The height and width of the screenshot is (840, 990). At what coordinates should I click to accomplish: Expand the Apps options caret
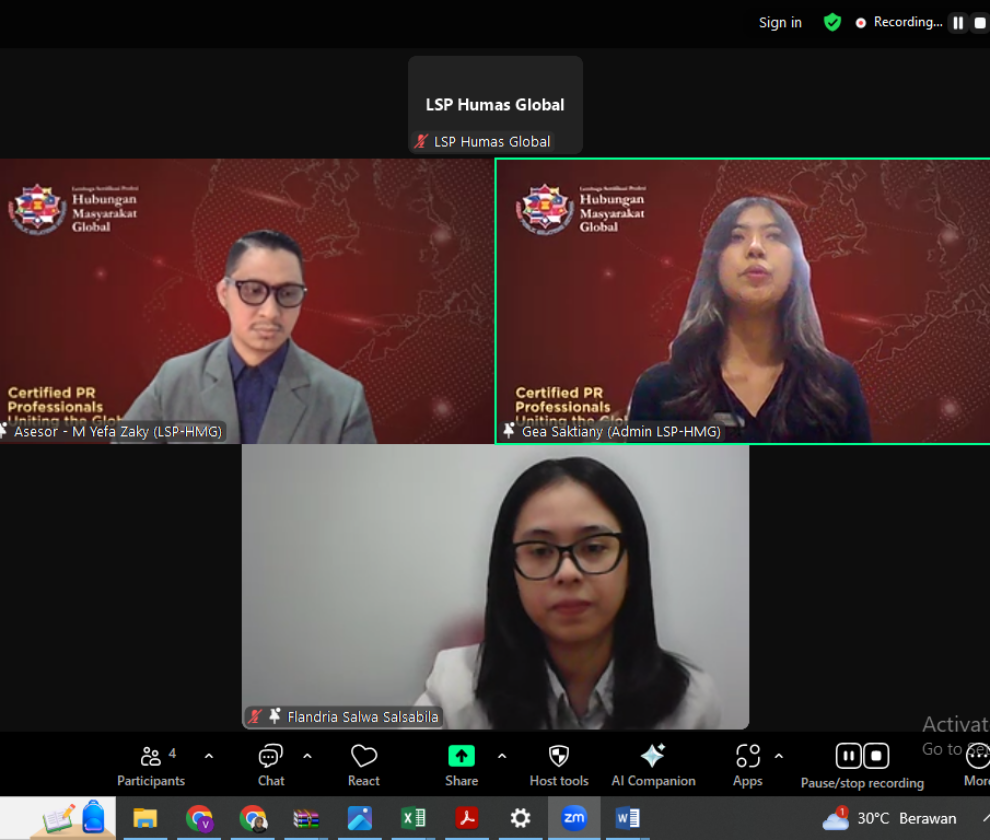pos(779,756)
